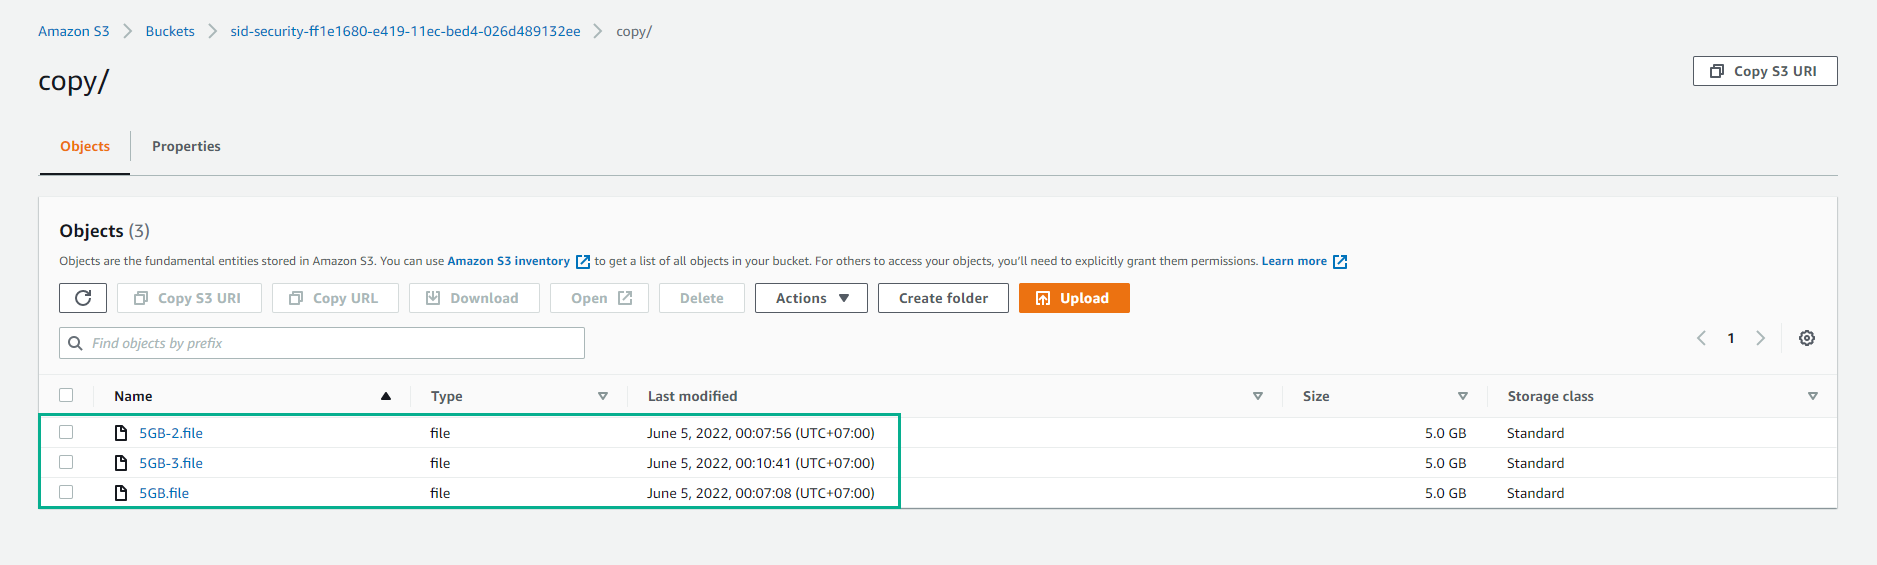The width and height of the screenshot is (1877, 565).
Task: Check the box for 5GB.file
Action: [x=66, y=492]
